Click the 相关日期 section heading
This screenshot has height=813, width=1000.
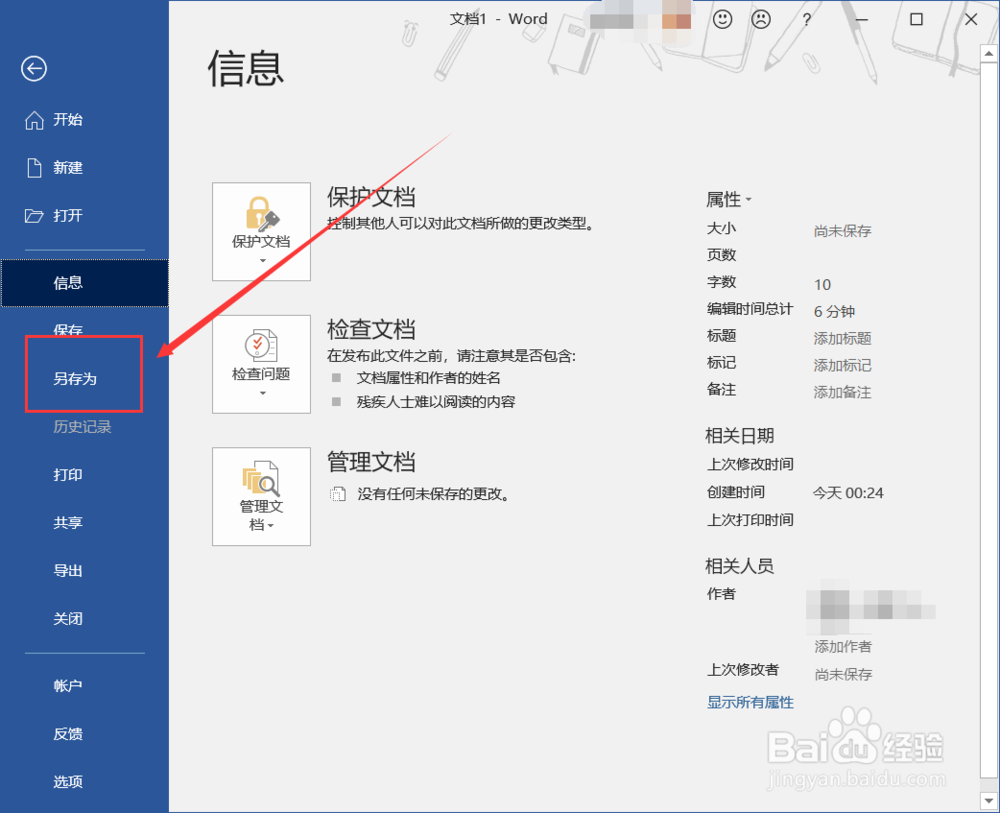(740, 436)
